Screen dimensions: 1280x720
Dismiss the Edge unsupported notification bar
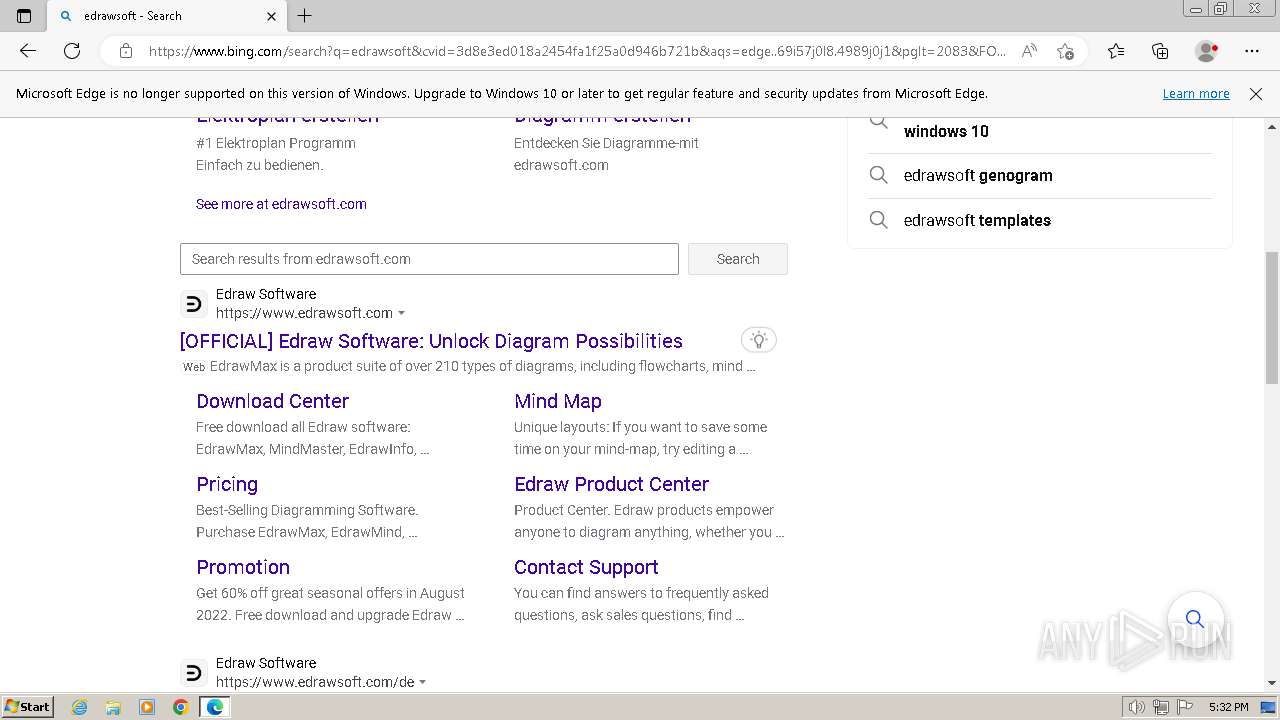[1256, 94]
